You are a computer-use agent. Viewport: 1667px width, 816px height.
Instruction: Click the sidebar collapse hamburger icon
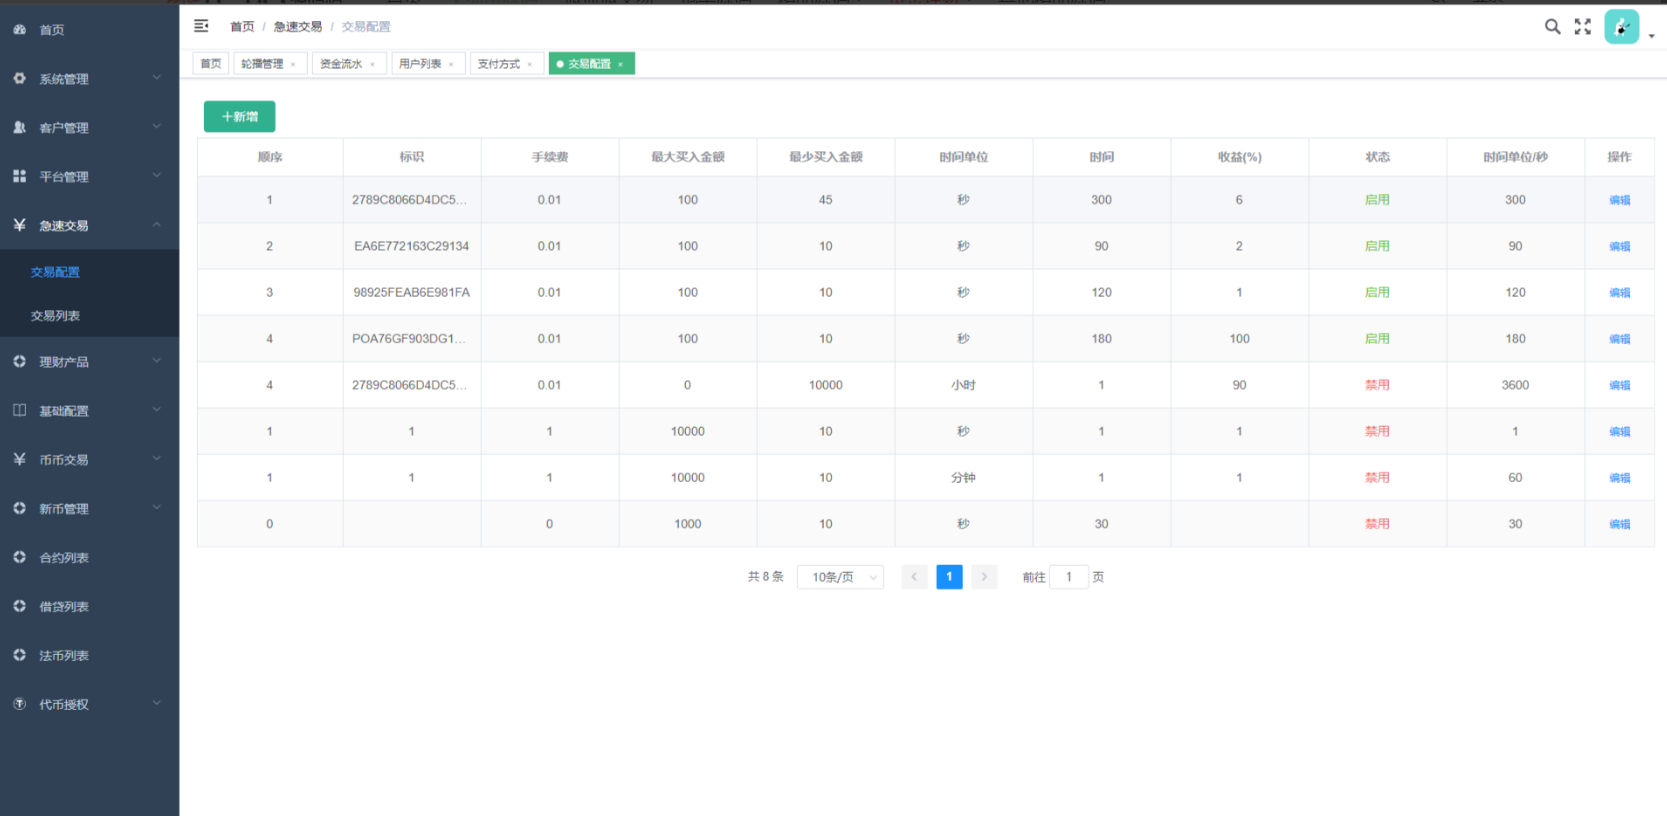coord(201,26)
